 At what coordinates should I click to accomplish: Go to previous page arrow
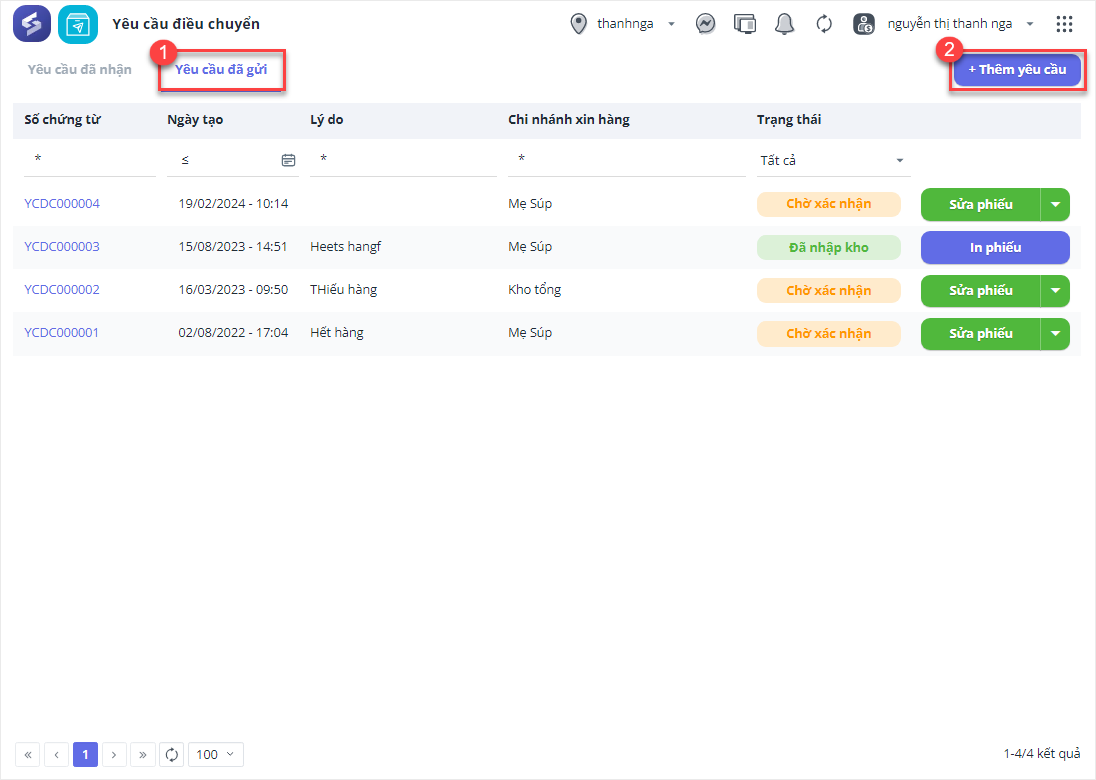click(56, 754)
